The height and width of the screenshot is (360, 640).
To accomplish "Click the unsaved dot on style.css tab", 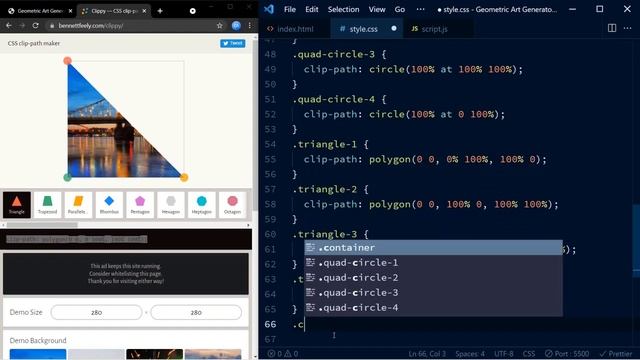I will pyautogui.click(x=393, y=29).
